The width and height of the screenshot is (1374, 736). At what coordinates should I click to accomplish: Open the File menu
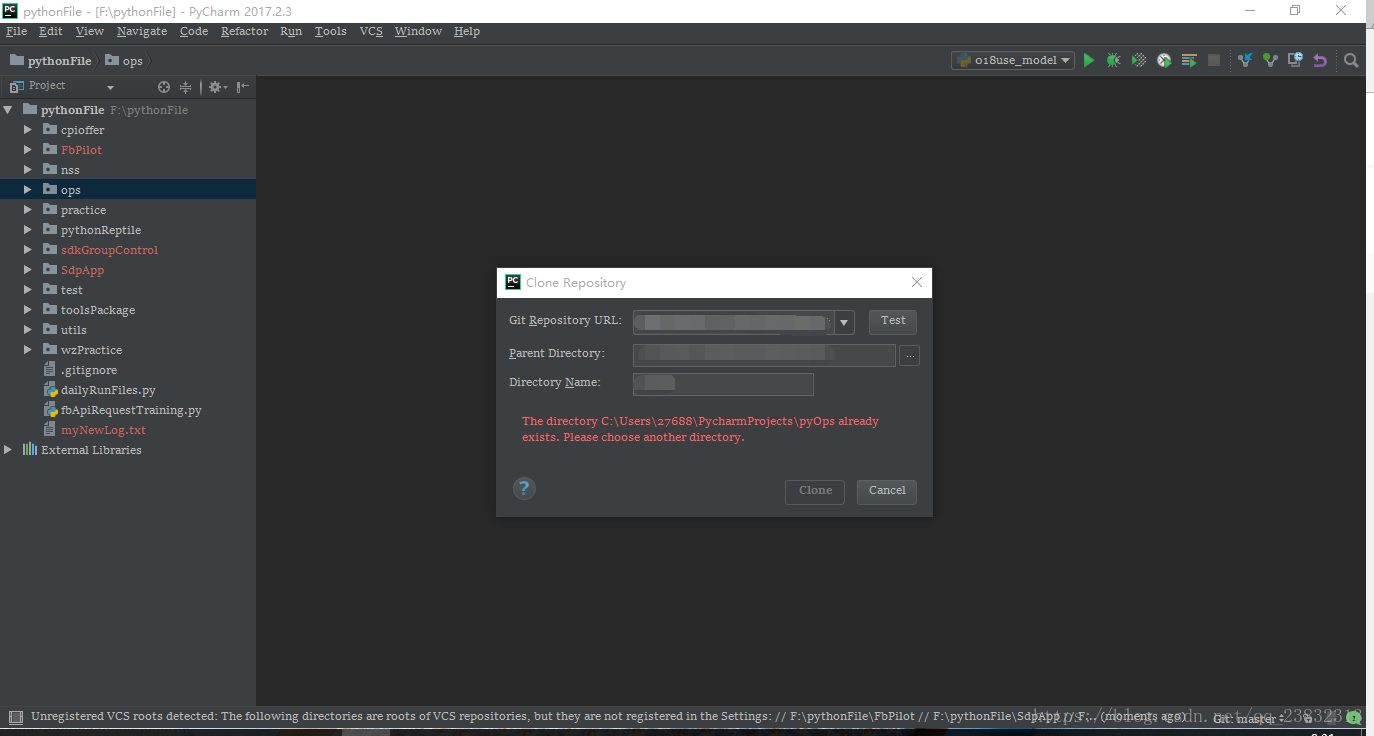click(x=16, y=31)
